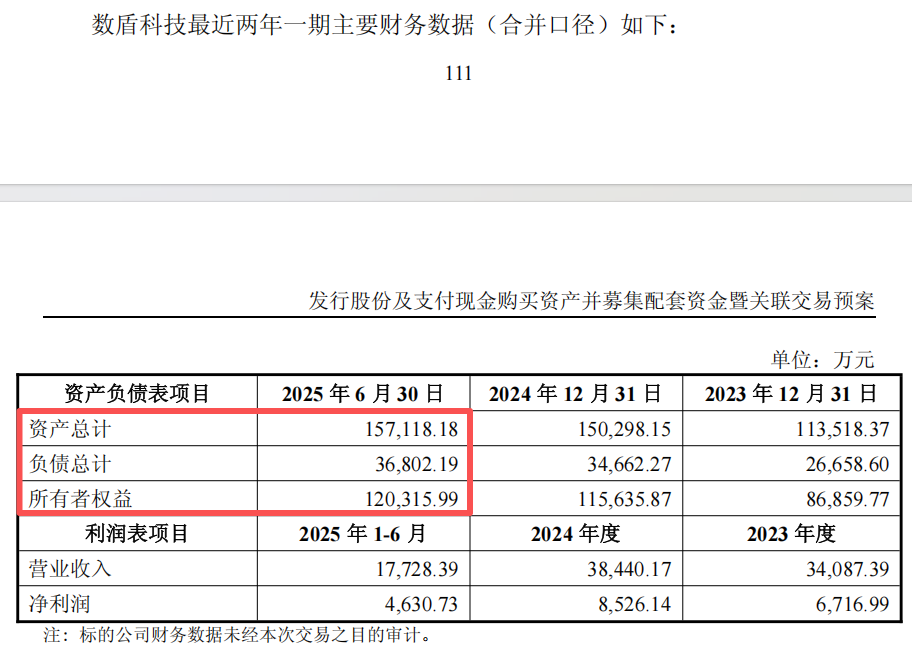This screenshot has height=647, width=912.
Task: Click the value 34,087.39
Action: coord(847,569)
